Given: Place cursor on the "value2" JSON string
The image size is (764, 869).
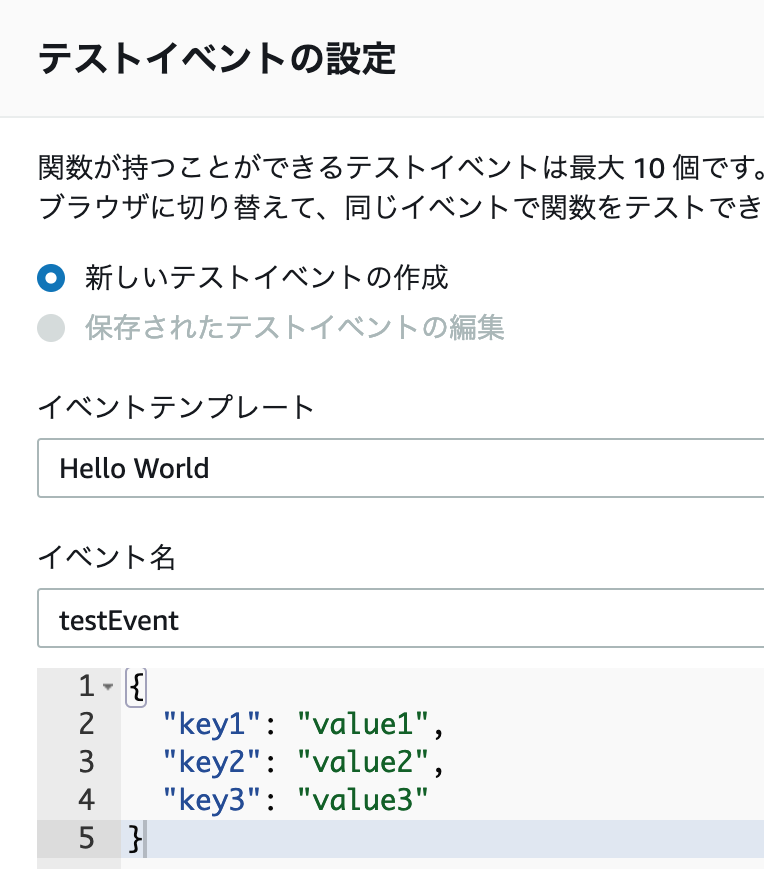Looking at the screenshot, I should pyautogui.click(x=364, y=763).
